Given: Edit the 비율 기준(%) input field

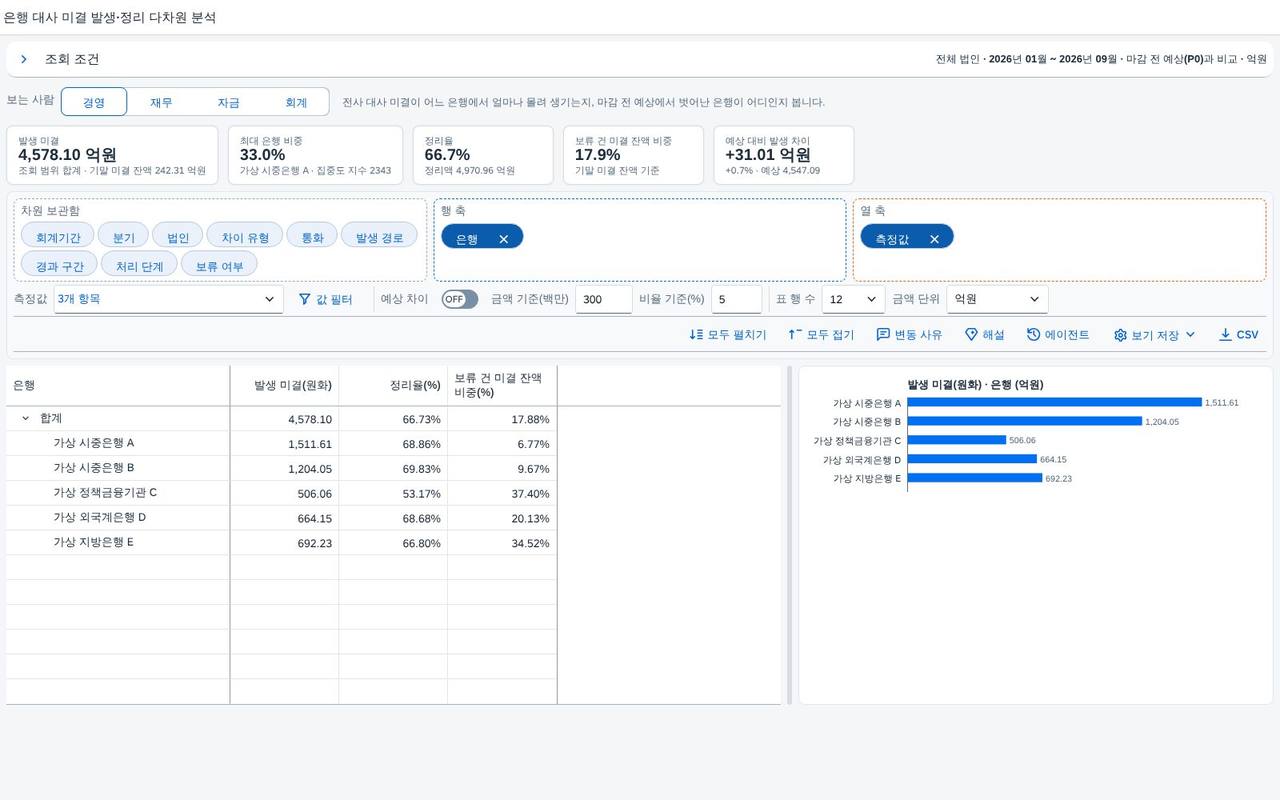Looking at the screenshot, I should click(x=736, y=299).
